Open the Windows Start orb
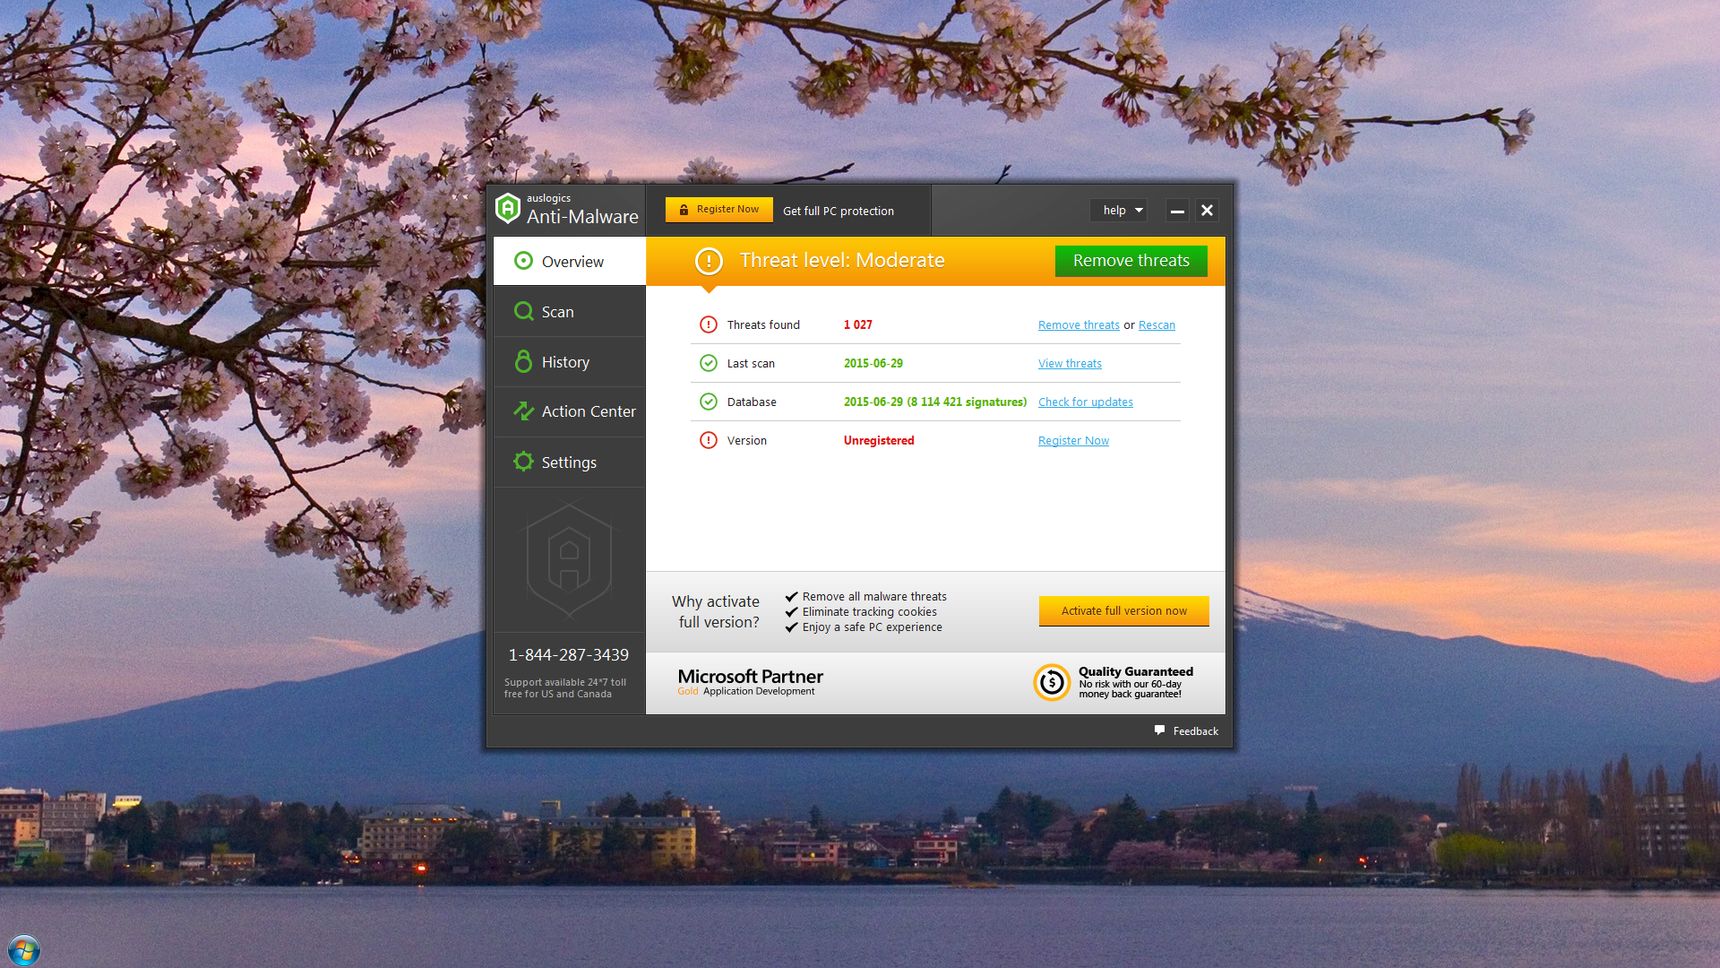Viewport: 1720px width, 968px height. point(22,950)
